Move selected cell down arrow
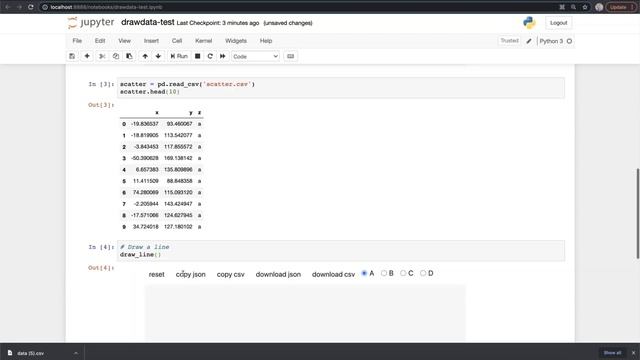This screenshot has width=640, height=360. click(158, 56)
